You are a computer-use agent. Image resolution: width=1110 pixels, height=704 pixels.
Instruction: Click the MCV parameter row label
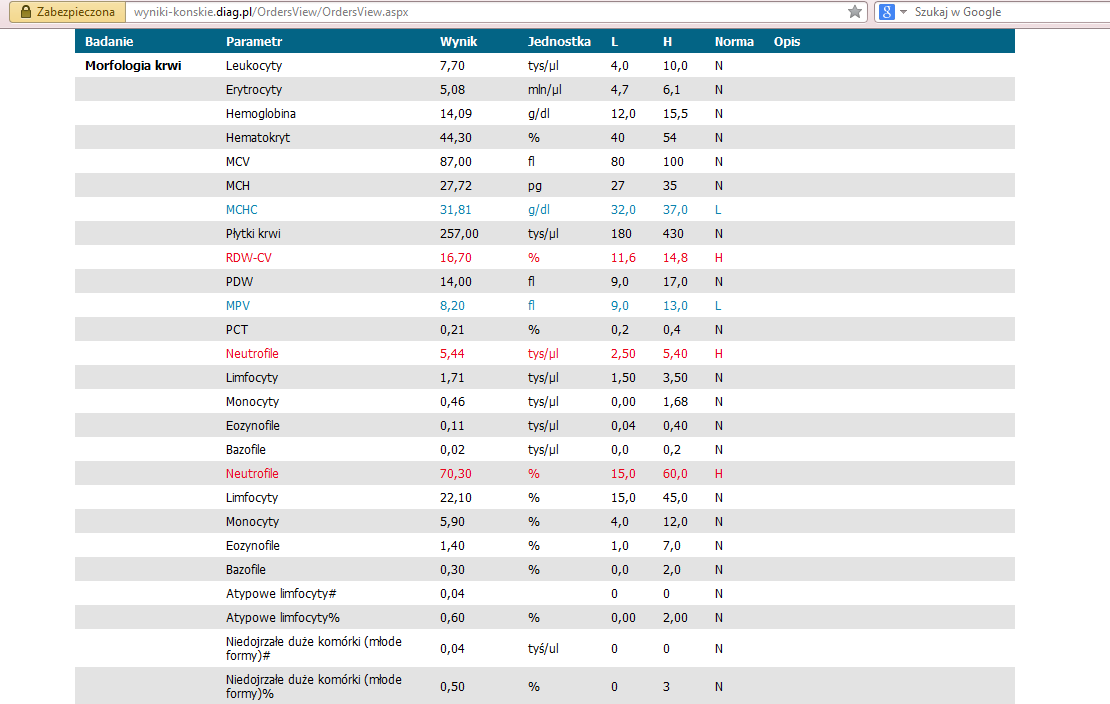[238, 161]
